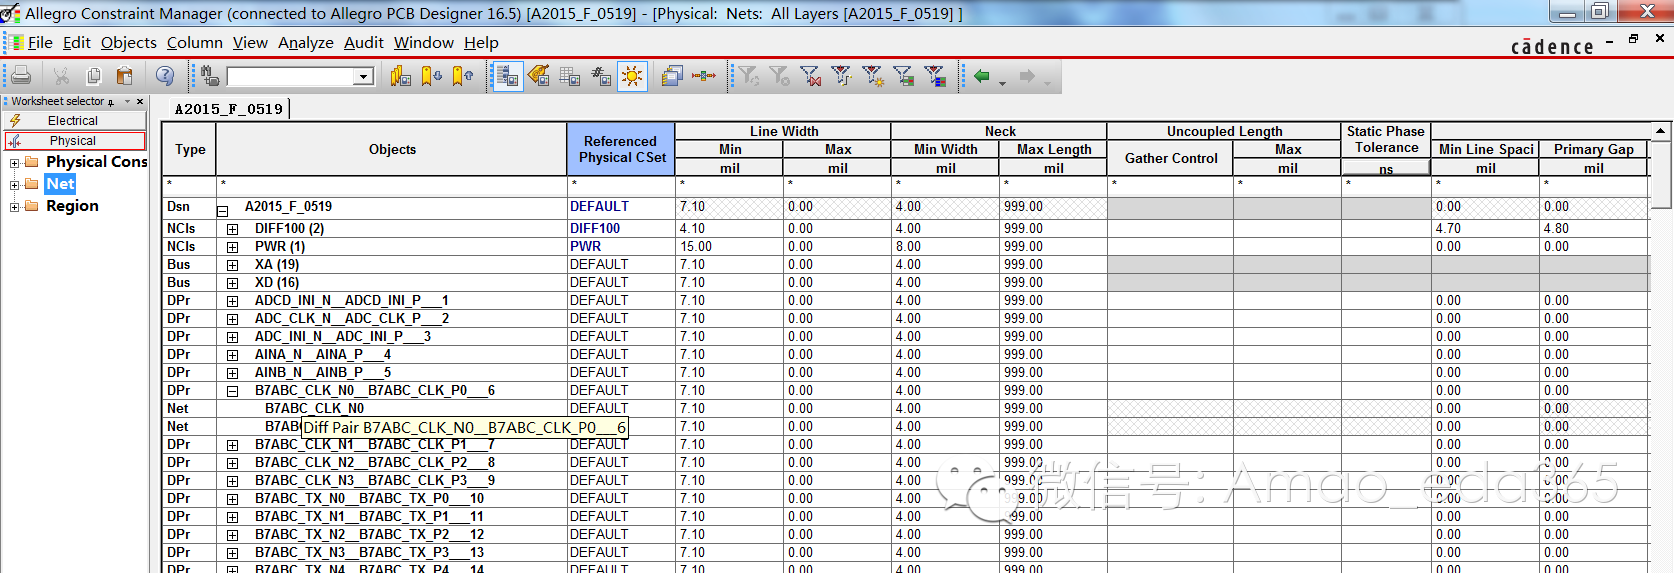Open the View menu

click(x=250, y=42)
